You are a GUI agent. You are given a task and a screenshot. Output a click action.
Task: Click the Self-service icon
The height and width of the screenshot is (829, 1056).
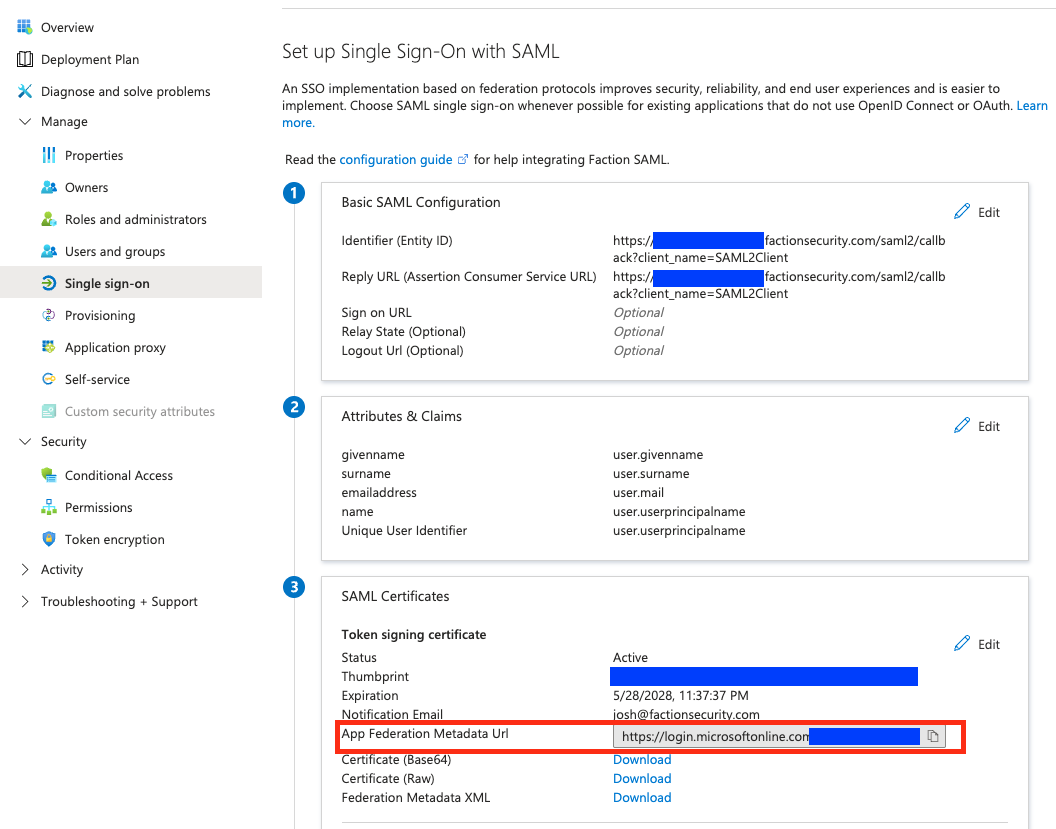[48, 379]
